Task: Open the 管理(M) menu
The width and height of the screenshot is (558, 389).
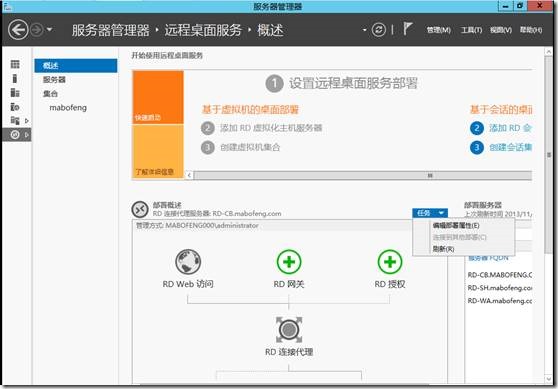Action: point(438,30)
